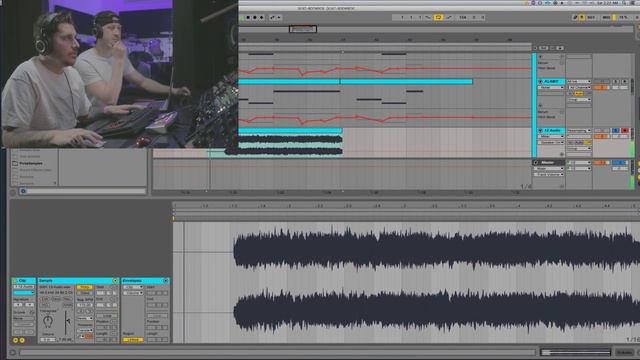The image size is (640, 360).
Task: Halve tempo with :2 button
Action: (x=80, y=311)
